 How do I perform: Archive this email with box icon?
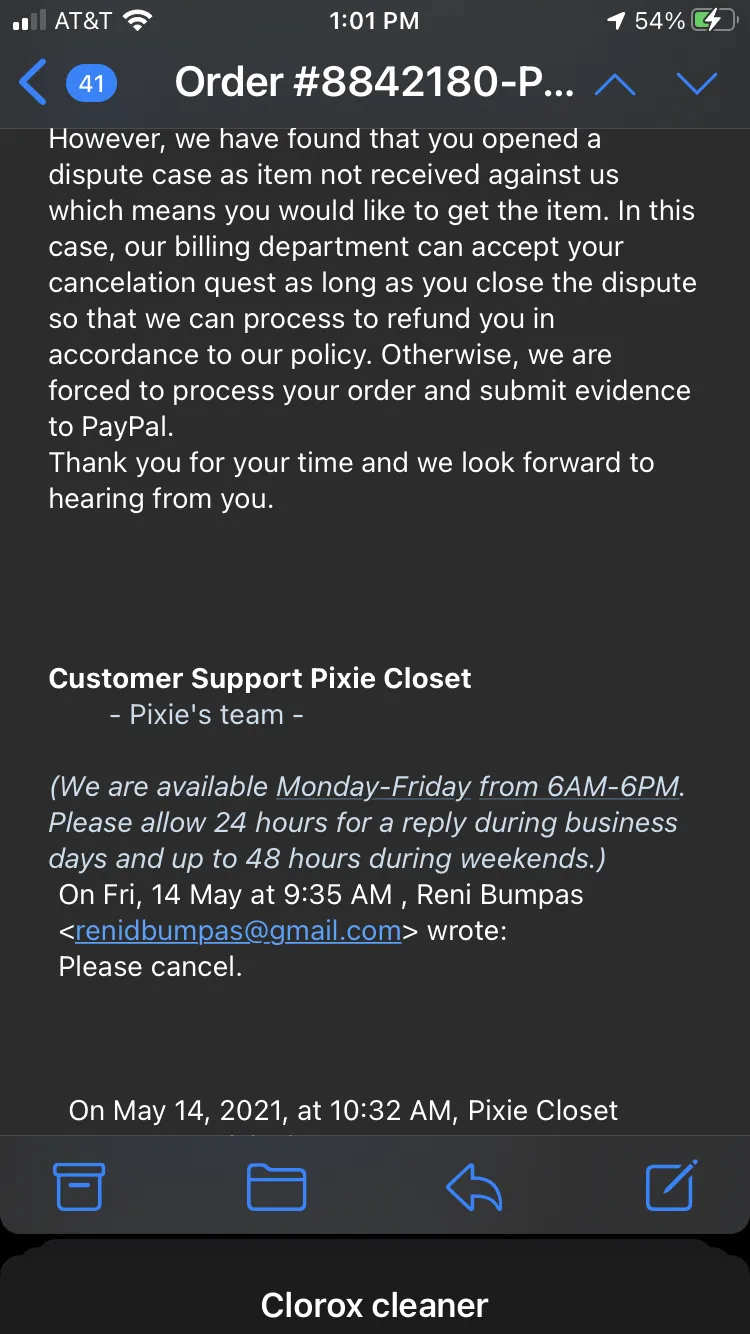78,1187
